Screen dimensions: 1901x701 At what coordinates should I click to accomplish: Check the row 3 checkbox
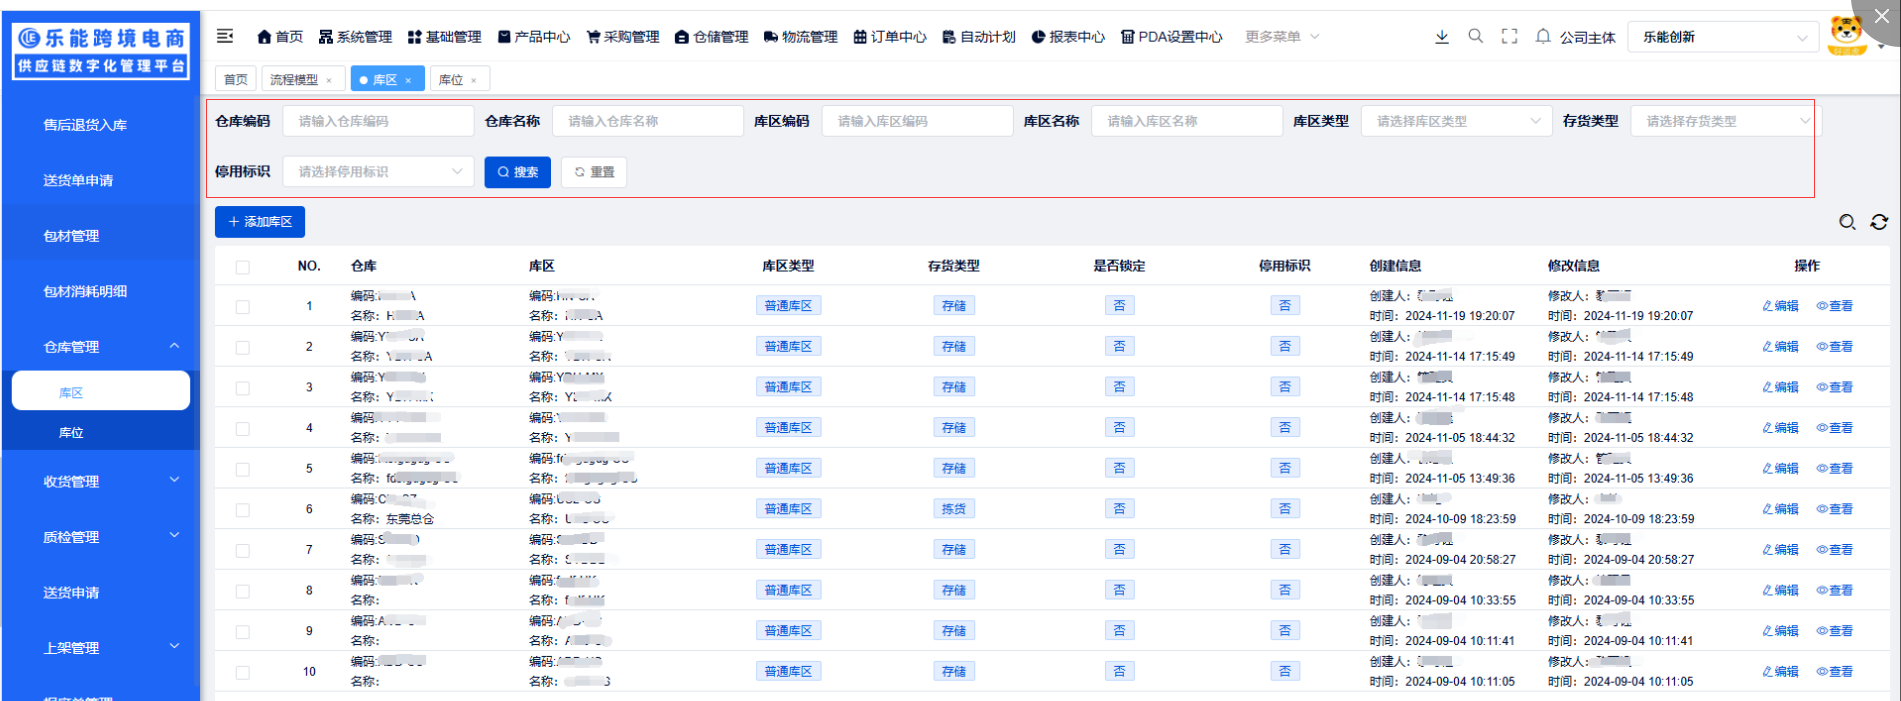[243, 388]
